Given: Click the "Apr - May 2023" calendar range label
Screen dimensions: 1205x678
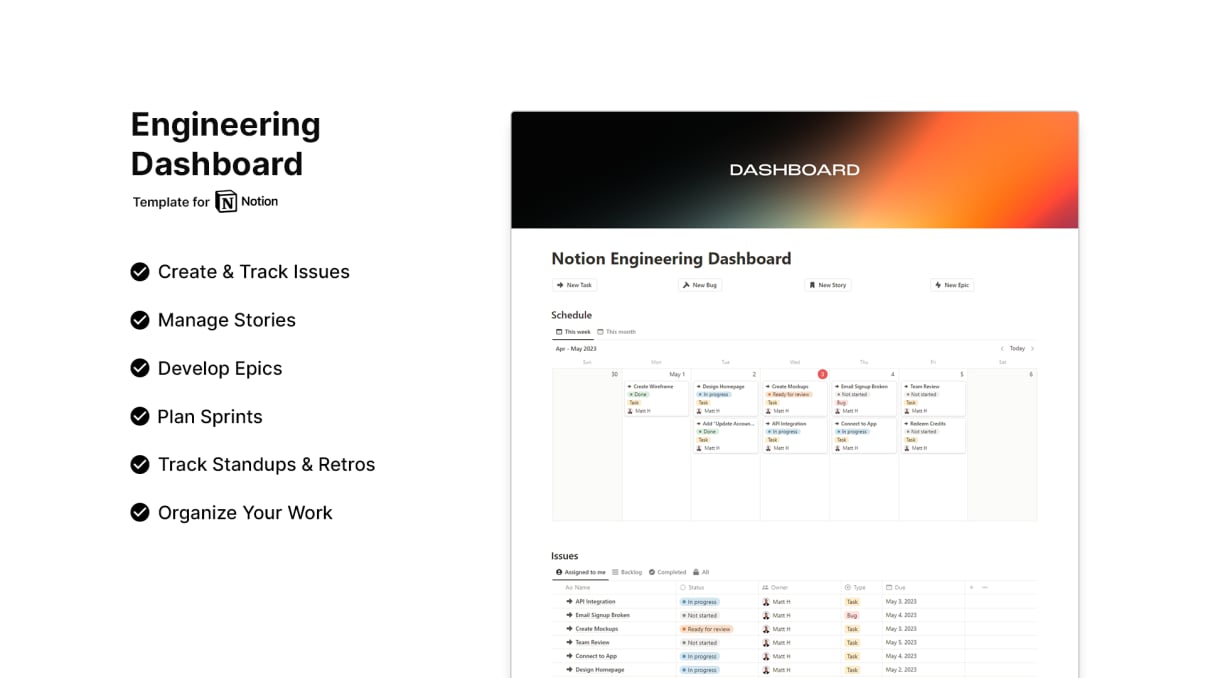Looking at the screenshot, I should [576, 349].
